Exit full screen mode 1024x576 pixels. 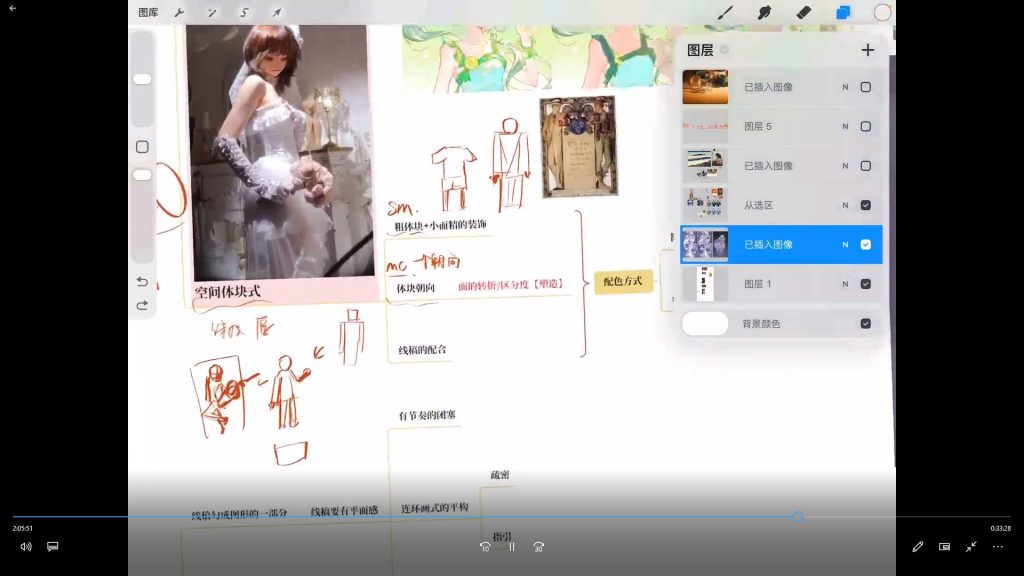pos(971,547)
